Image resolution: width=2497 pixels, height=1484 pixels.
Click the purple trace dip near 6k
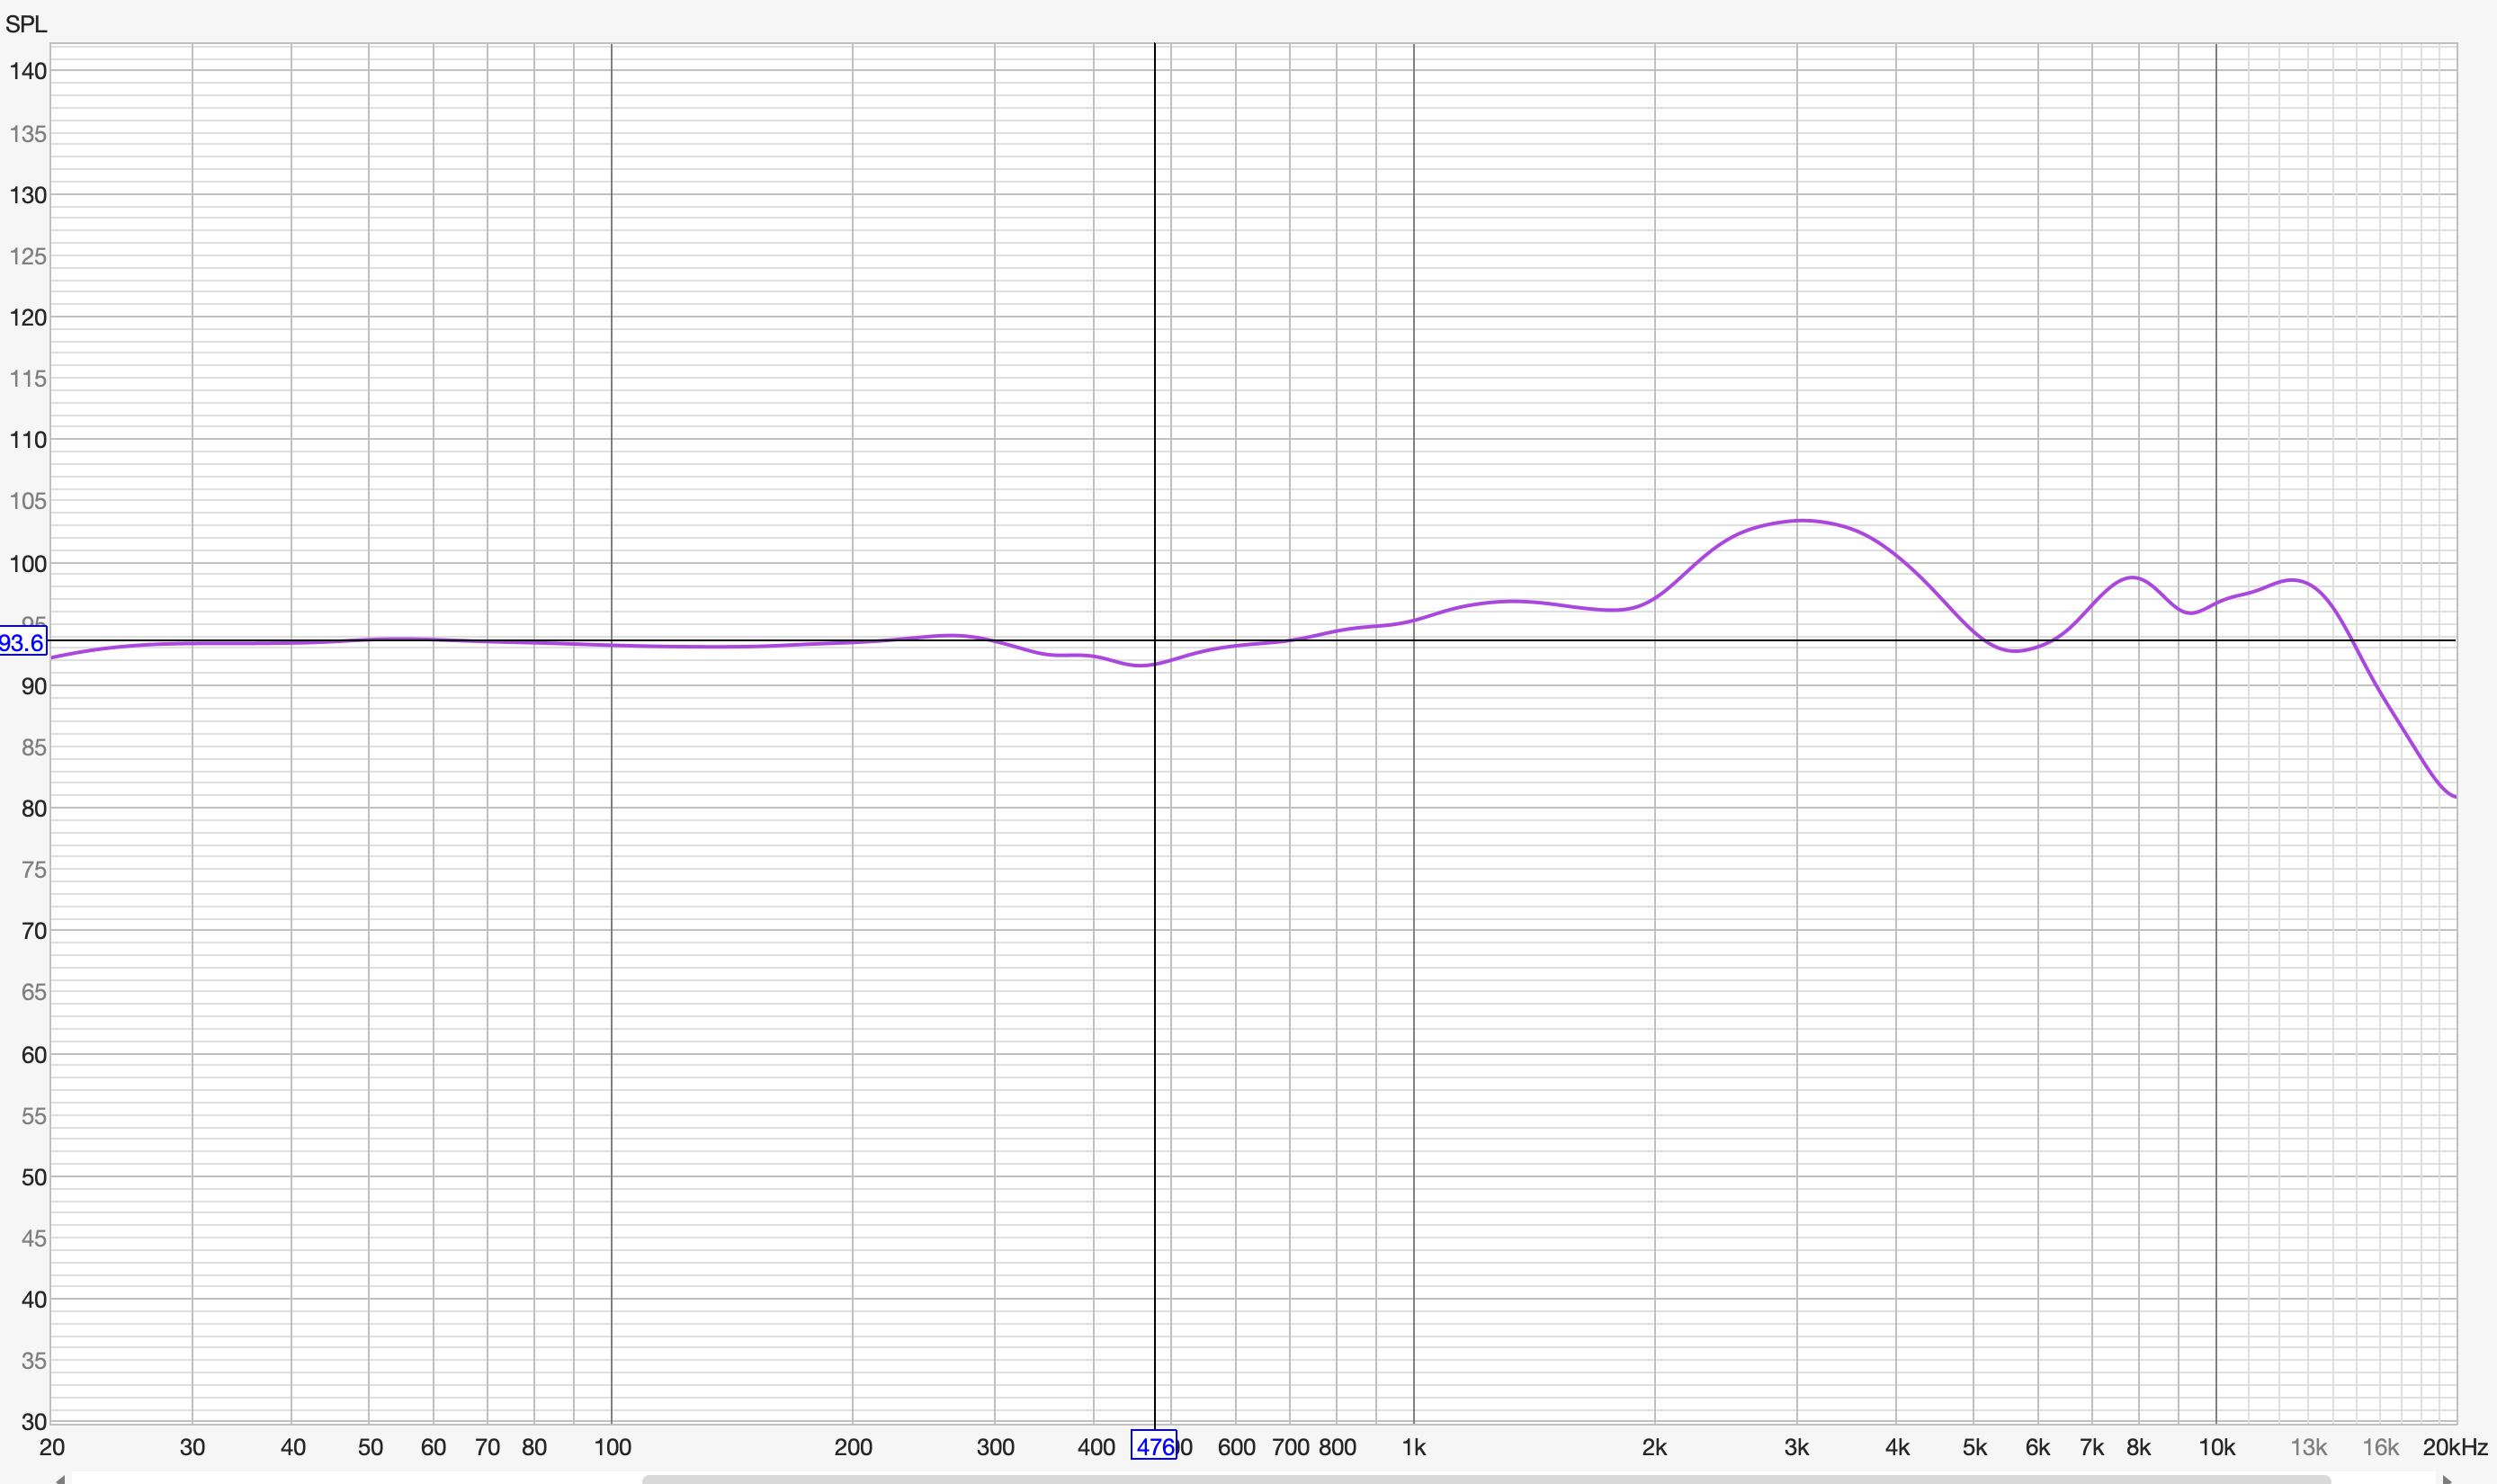point(2014,651)
